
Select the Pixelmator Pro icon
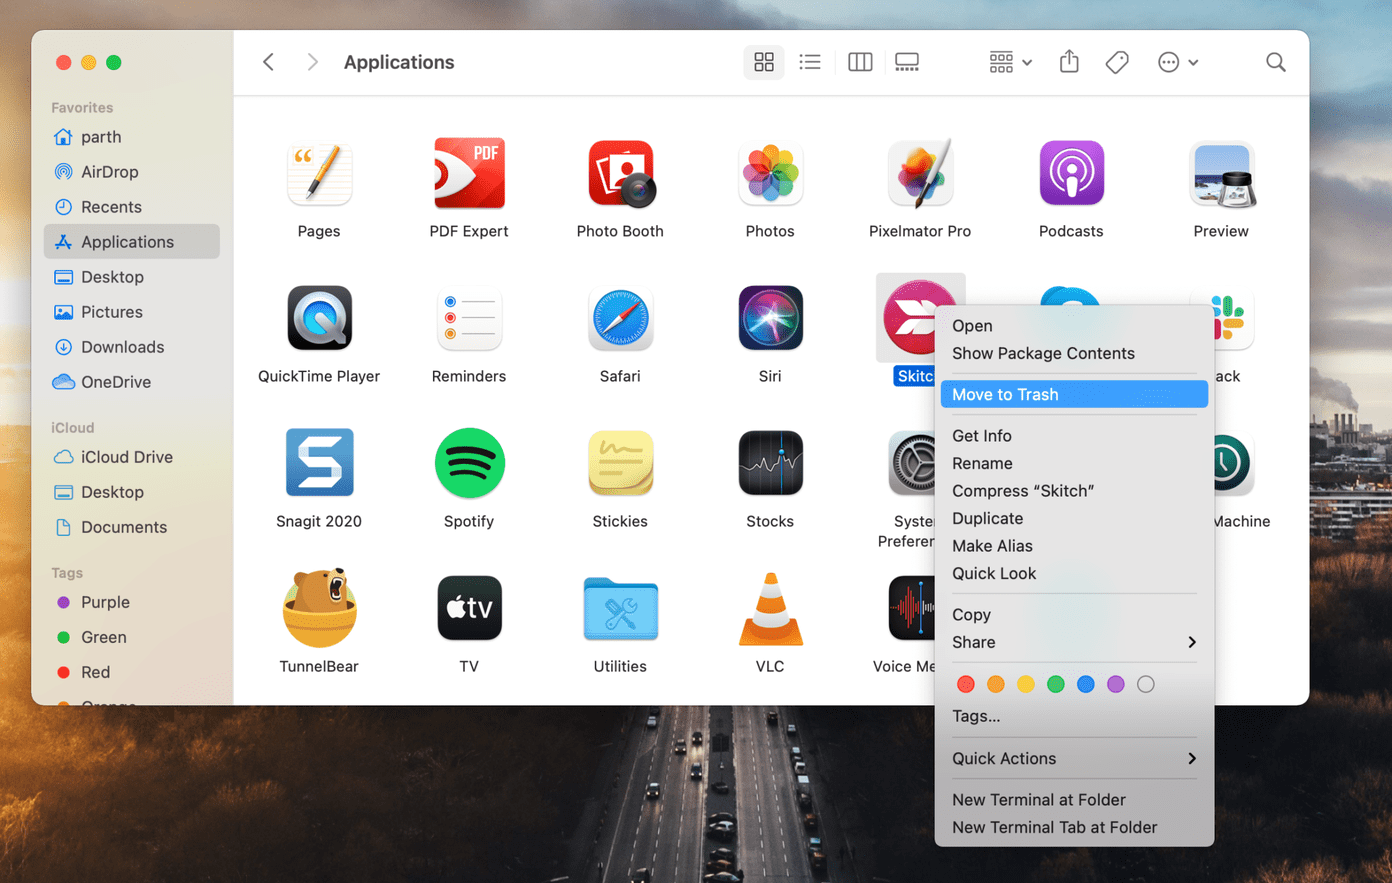coord(920,174)
